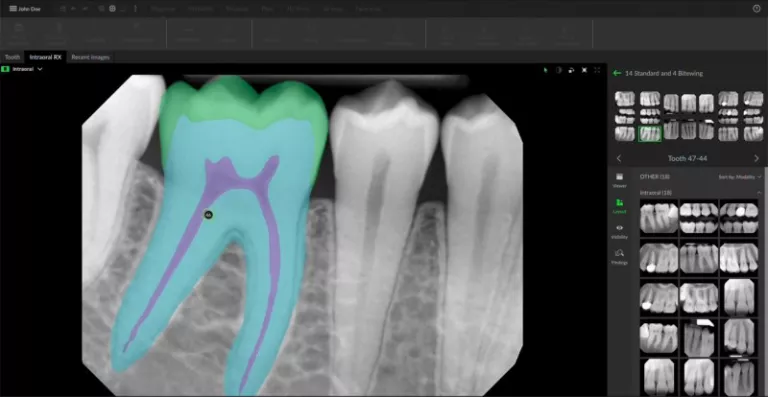The image size is (768, 397).
Task: Click the 14 Standard and 4 Bitewing title
Action: tap(664, 73)
